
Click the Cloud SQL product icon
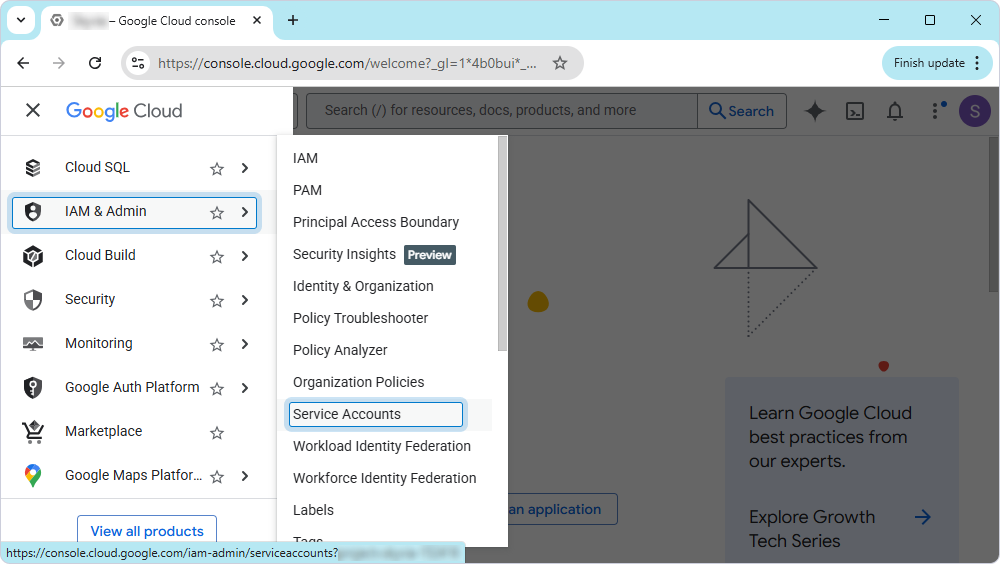tap(33, 168)
